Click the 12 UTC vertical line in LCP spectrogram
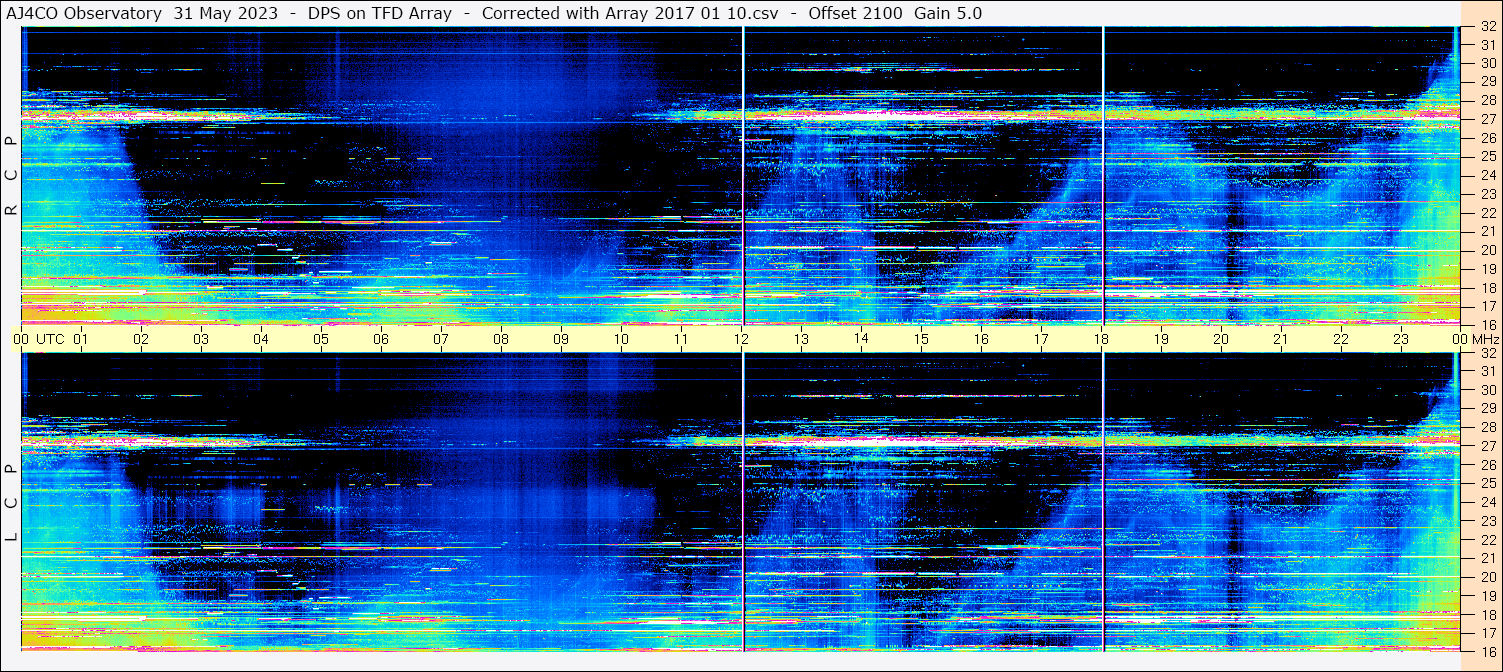 coord(744,501)
